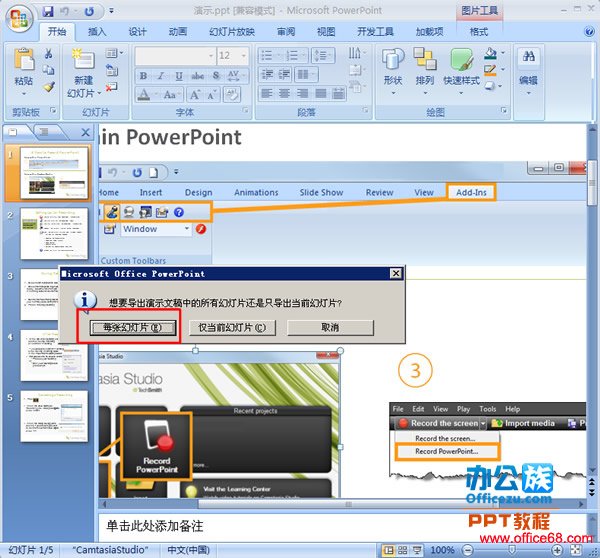Click the 取消 button in dialog
This screenshot has height=558, width=600.
coord(330,327)
